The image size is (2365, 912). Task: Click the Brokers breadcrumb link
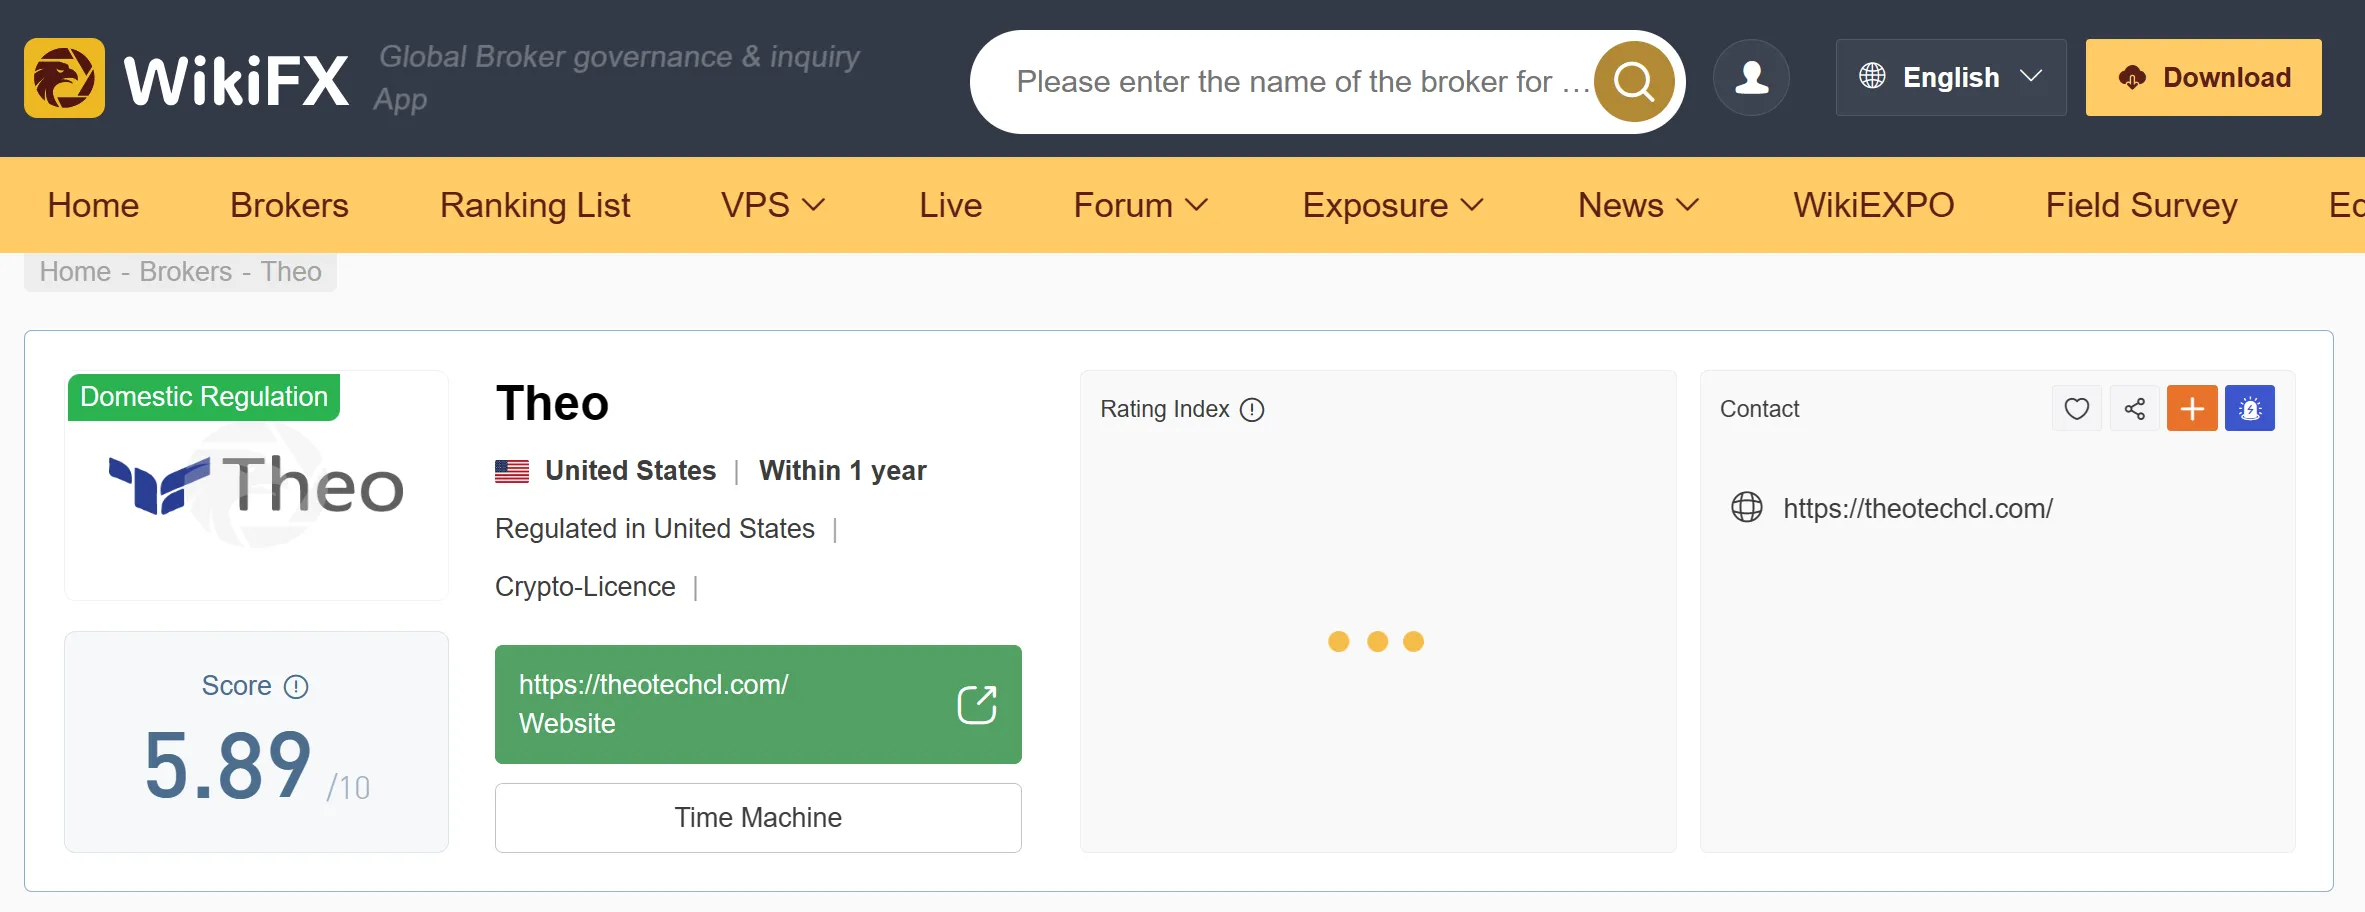click(186, 272)
